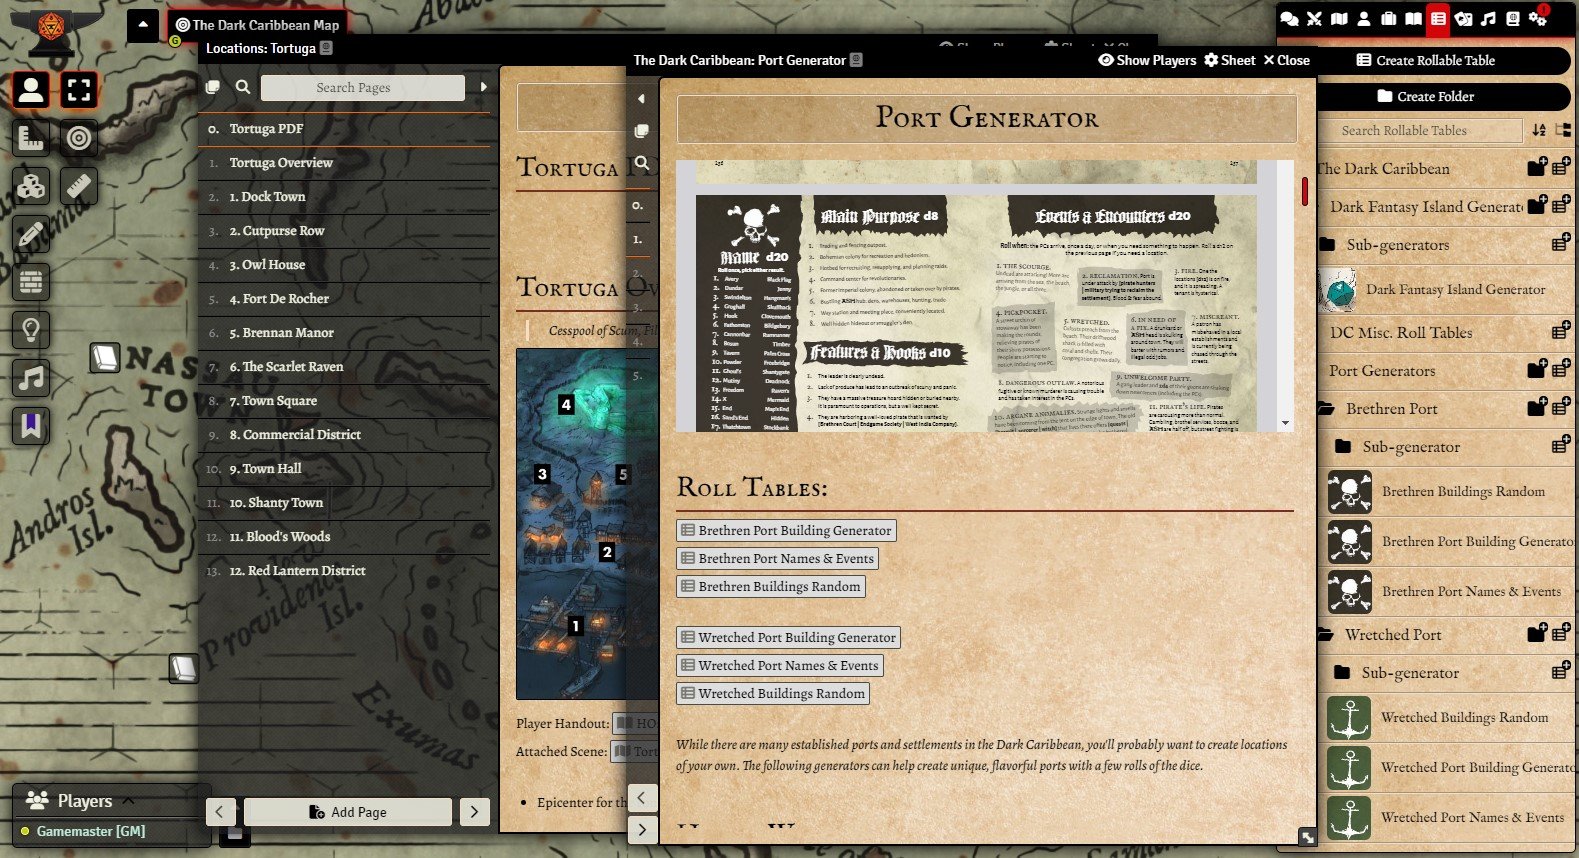Screen dimensions: 1579x858
Task: Select the Ruler measure tool
Action: [x=79, y=186]
